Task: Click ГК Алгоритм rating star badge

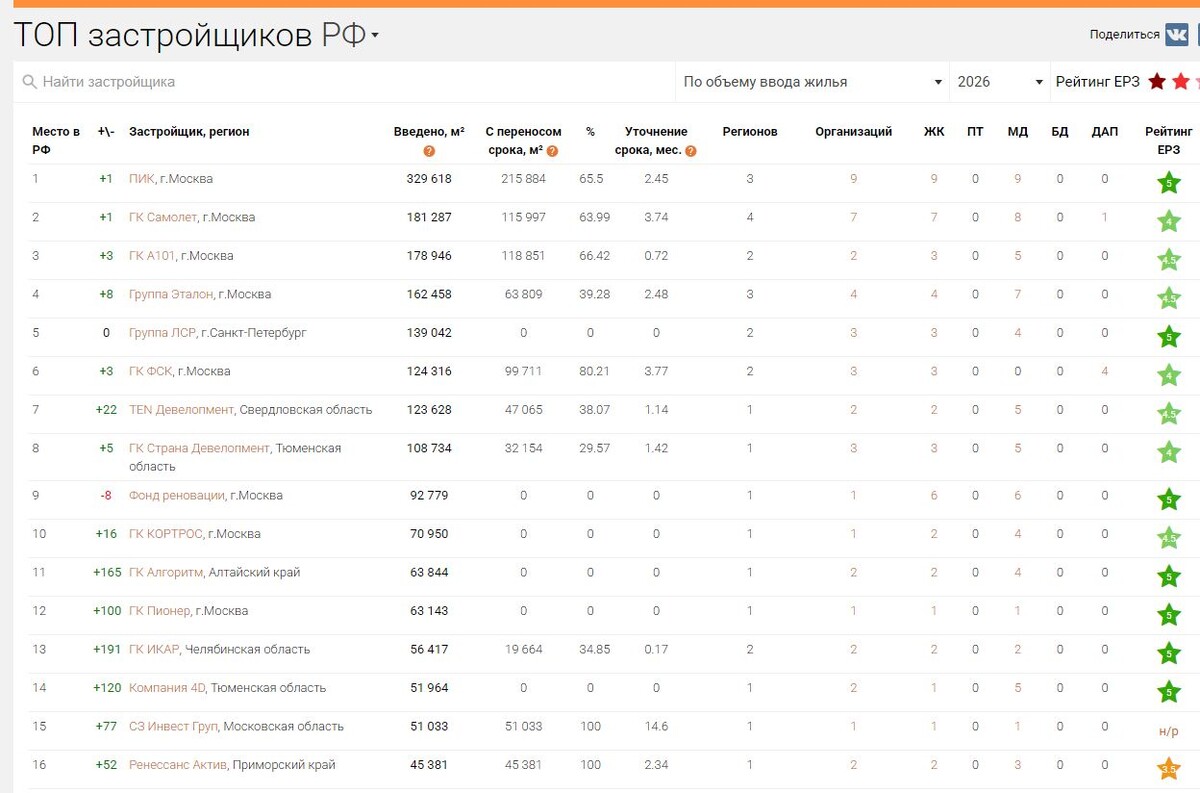Action: [x=1168, y=576]
